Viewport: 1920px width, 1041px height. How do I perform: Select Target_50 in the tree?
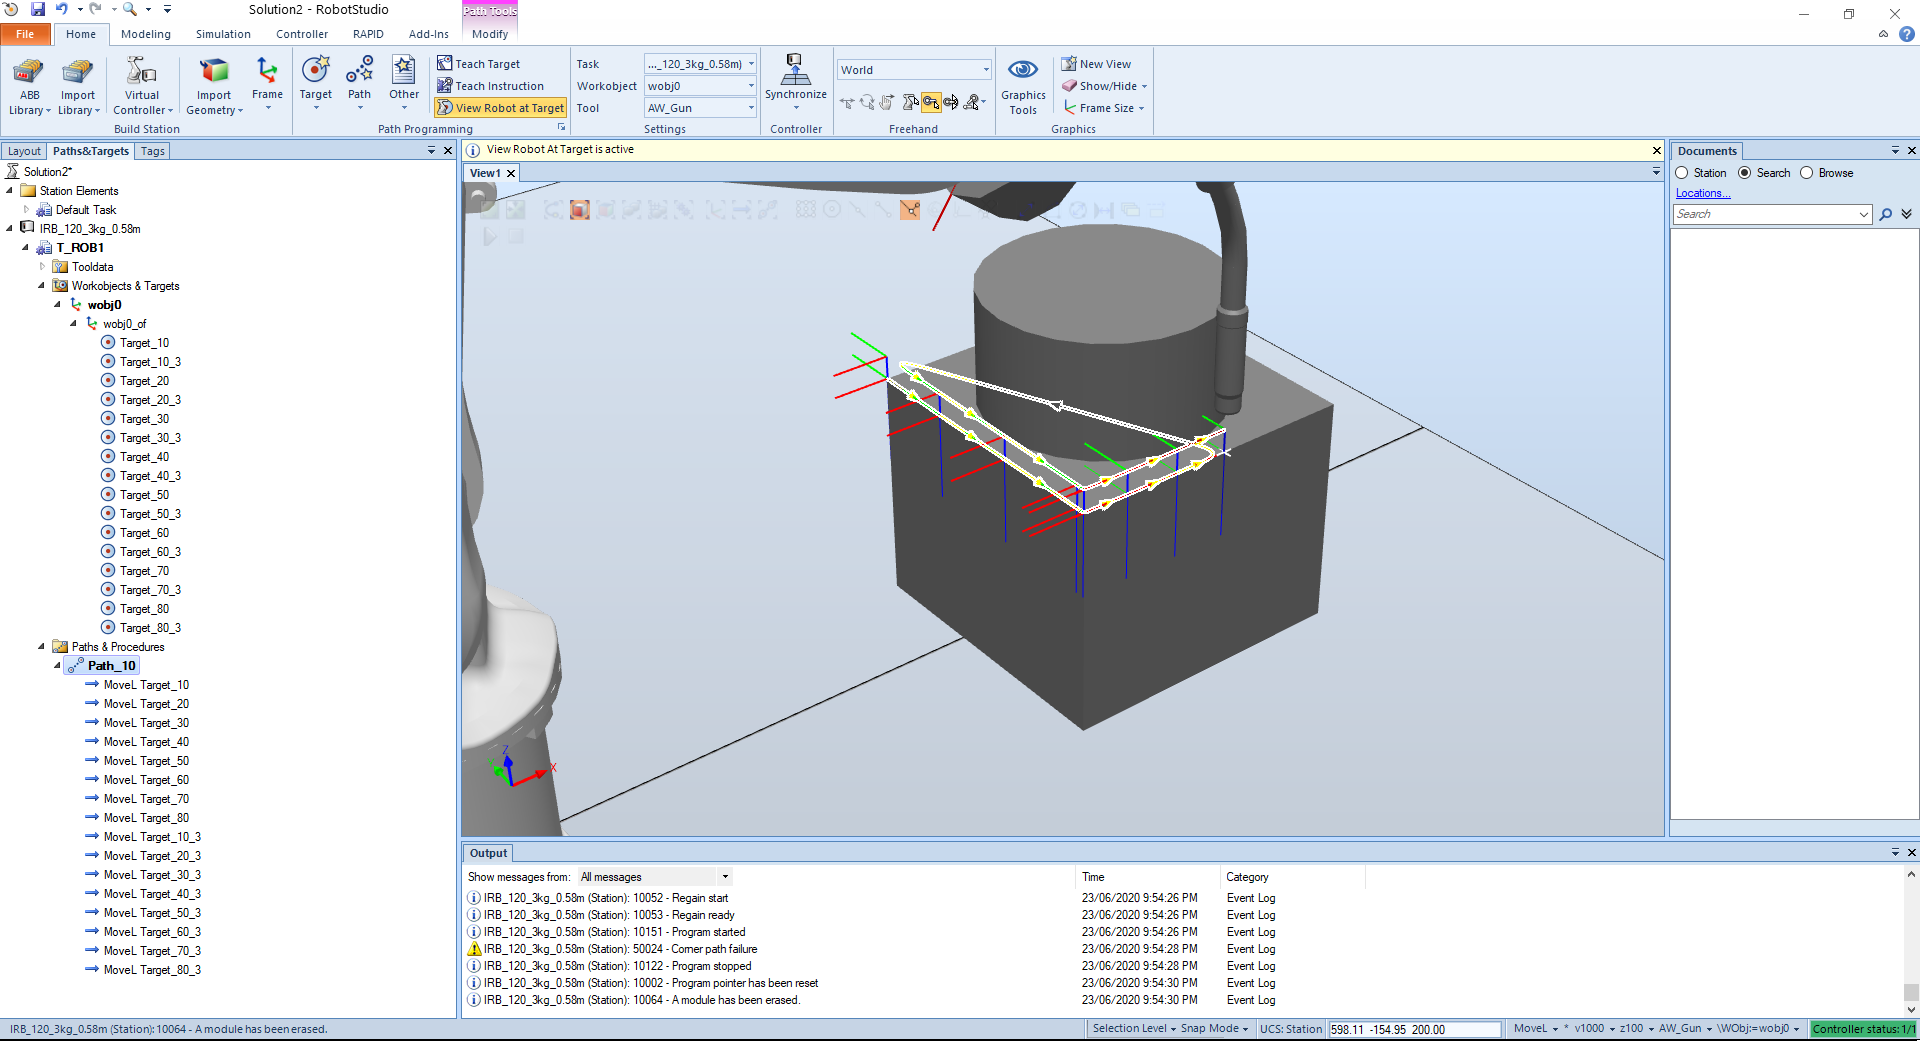[144, 495]
